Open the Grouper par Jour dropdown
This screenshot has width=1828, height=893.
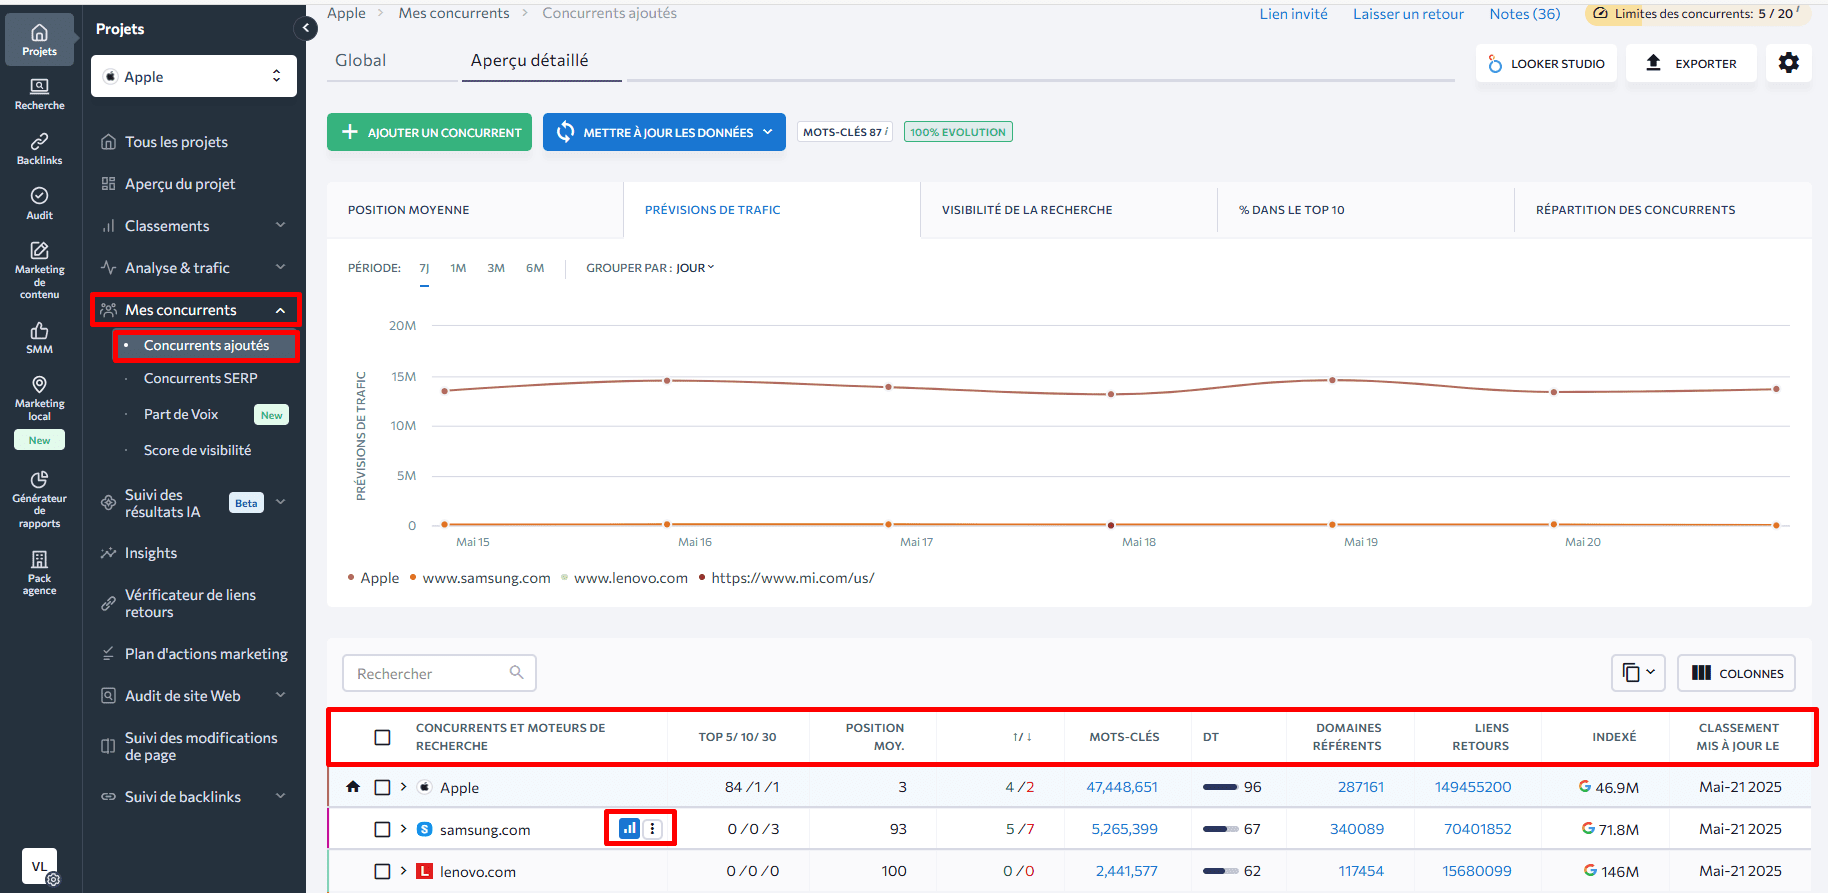coord(694,268)
